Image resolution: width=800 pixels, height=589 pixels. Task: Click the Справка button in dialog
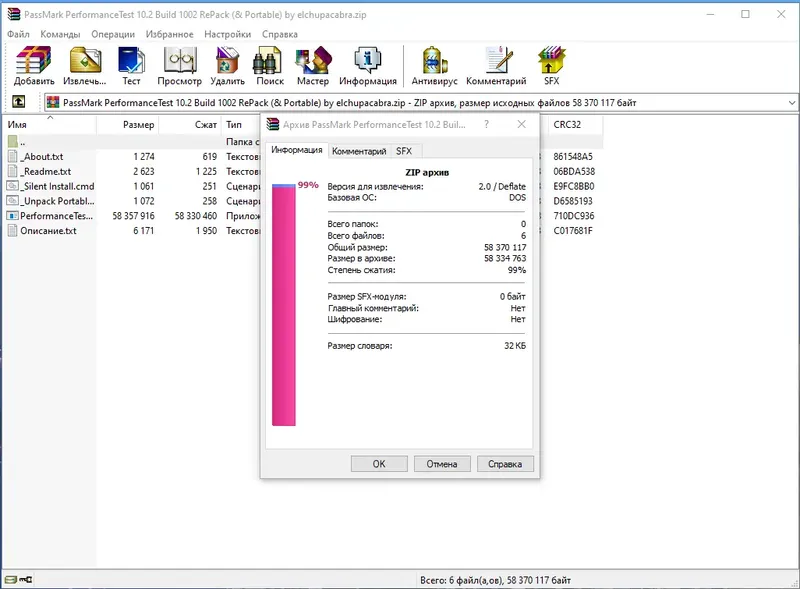(x=505, y=464)
